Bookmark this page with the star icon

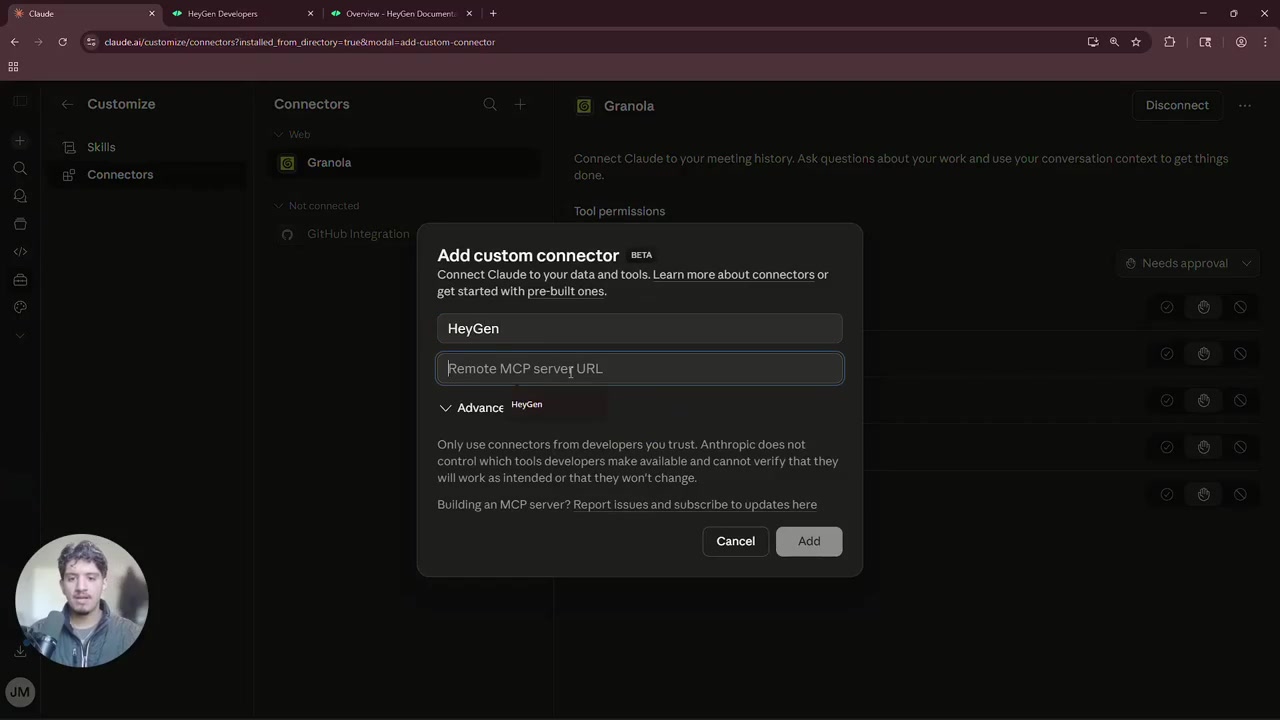[x=1136, y=42]
